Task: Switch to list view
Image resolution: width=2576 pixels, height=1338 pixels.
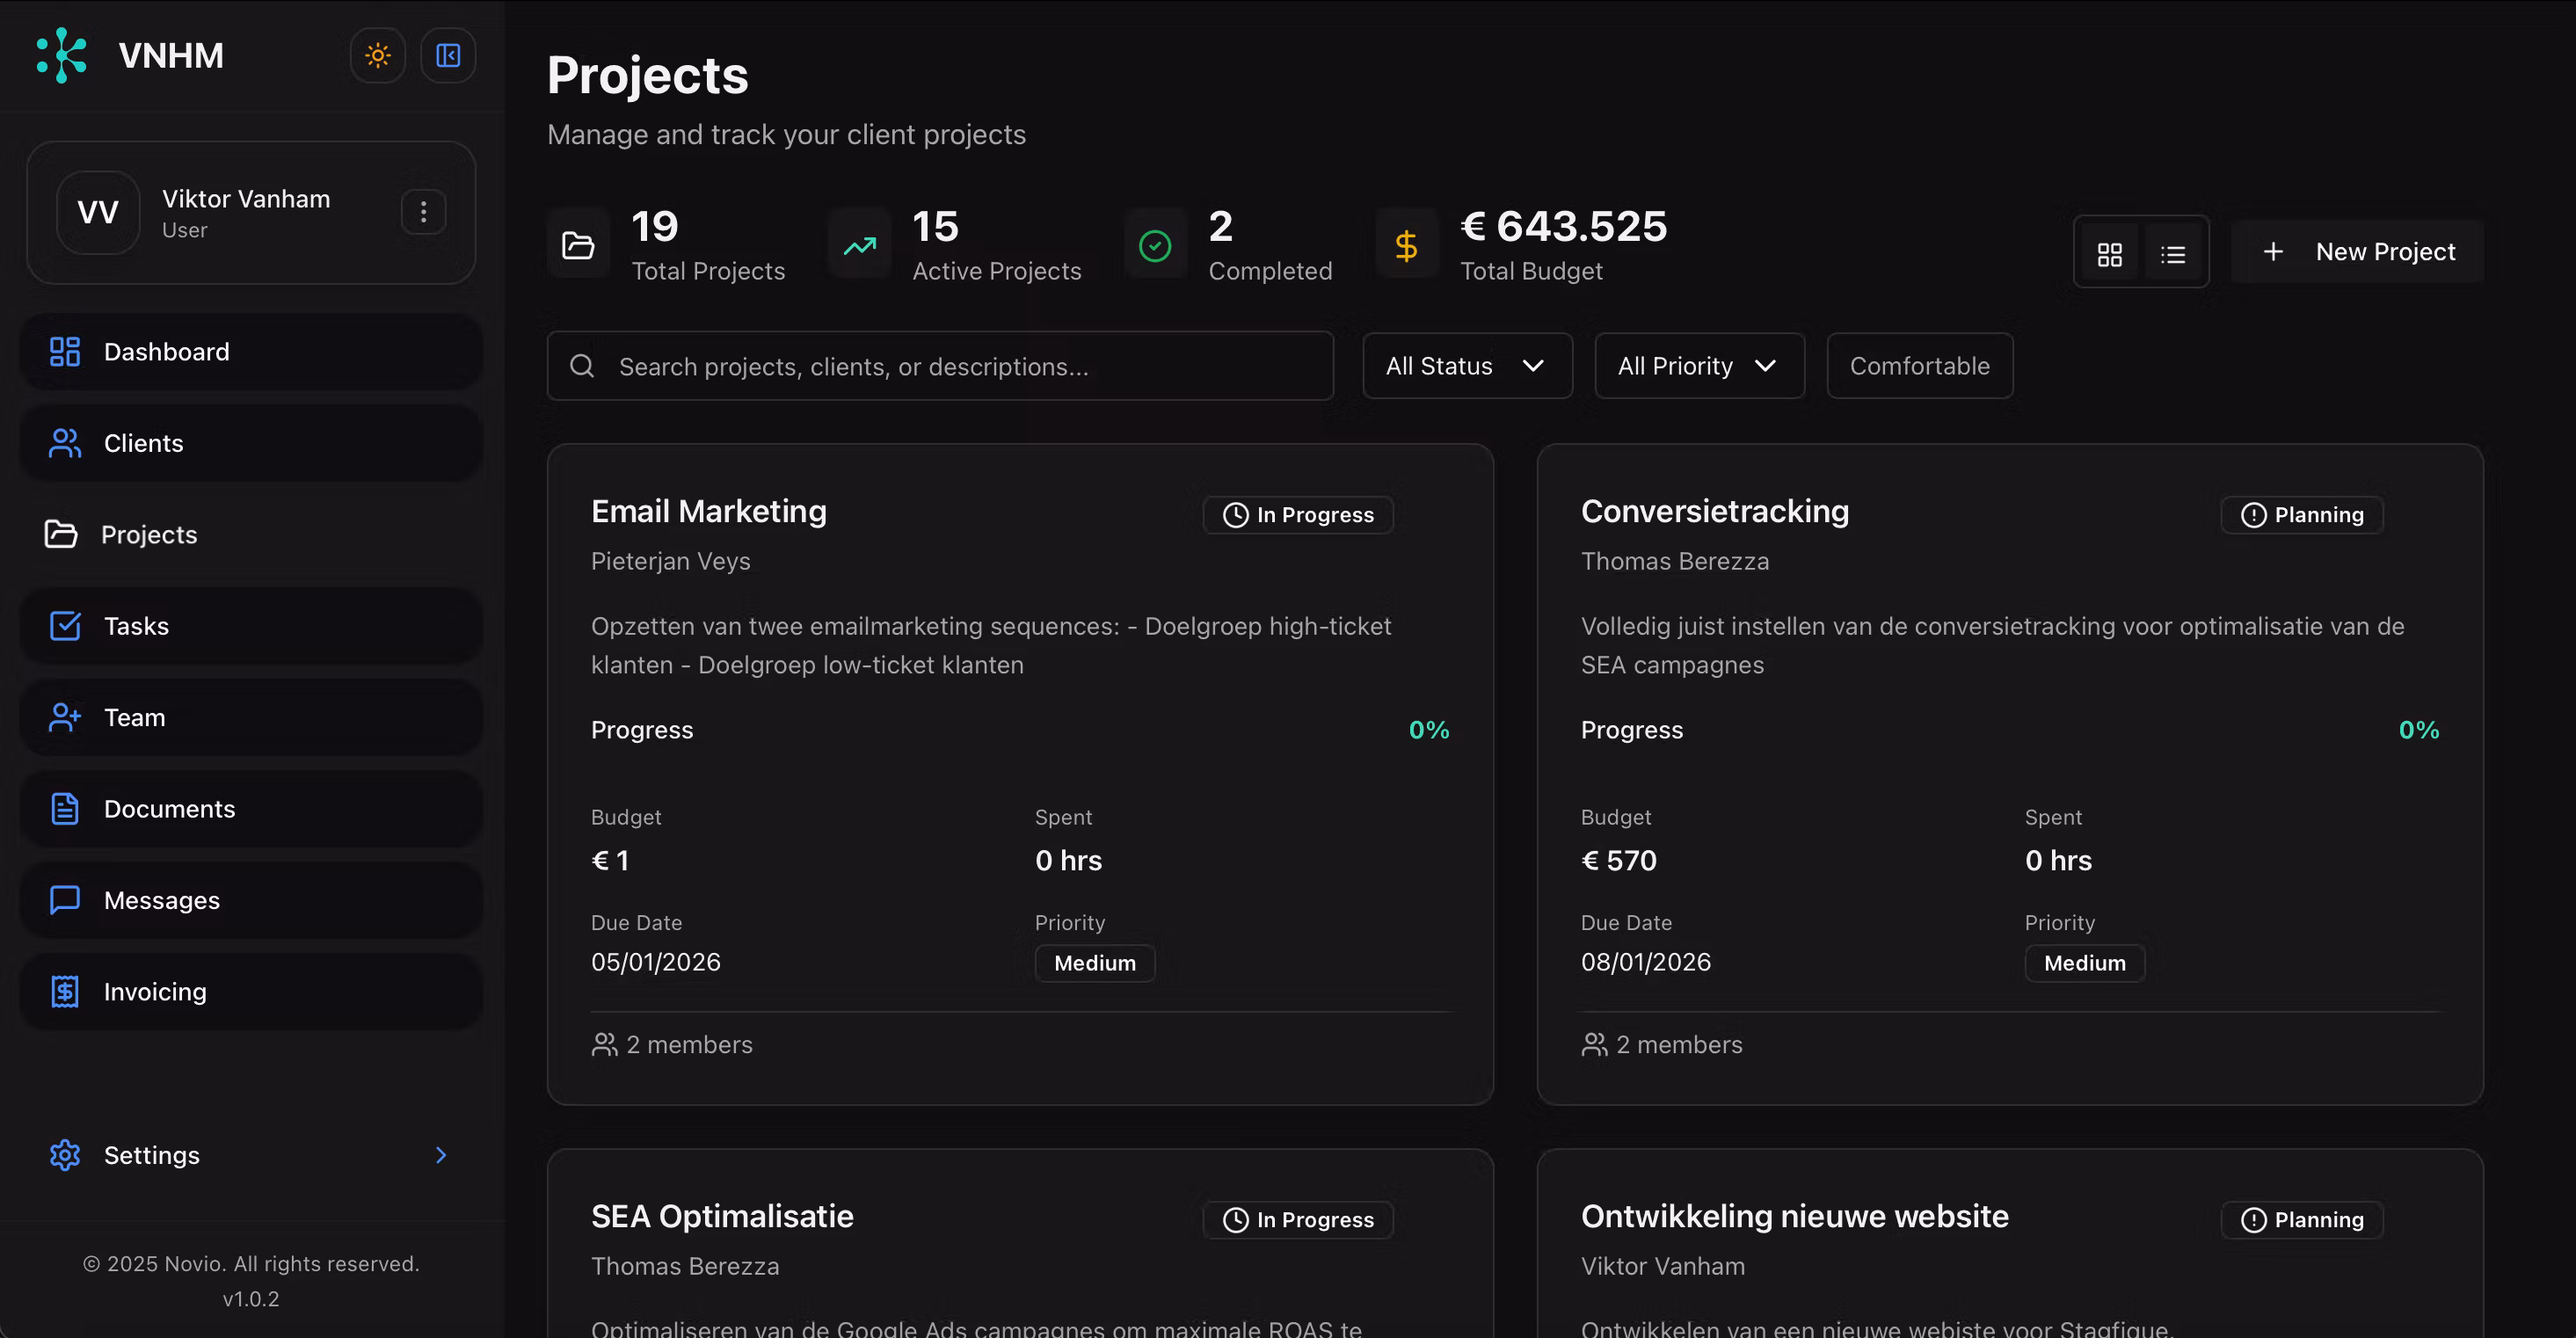Action: (2172, 254)
